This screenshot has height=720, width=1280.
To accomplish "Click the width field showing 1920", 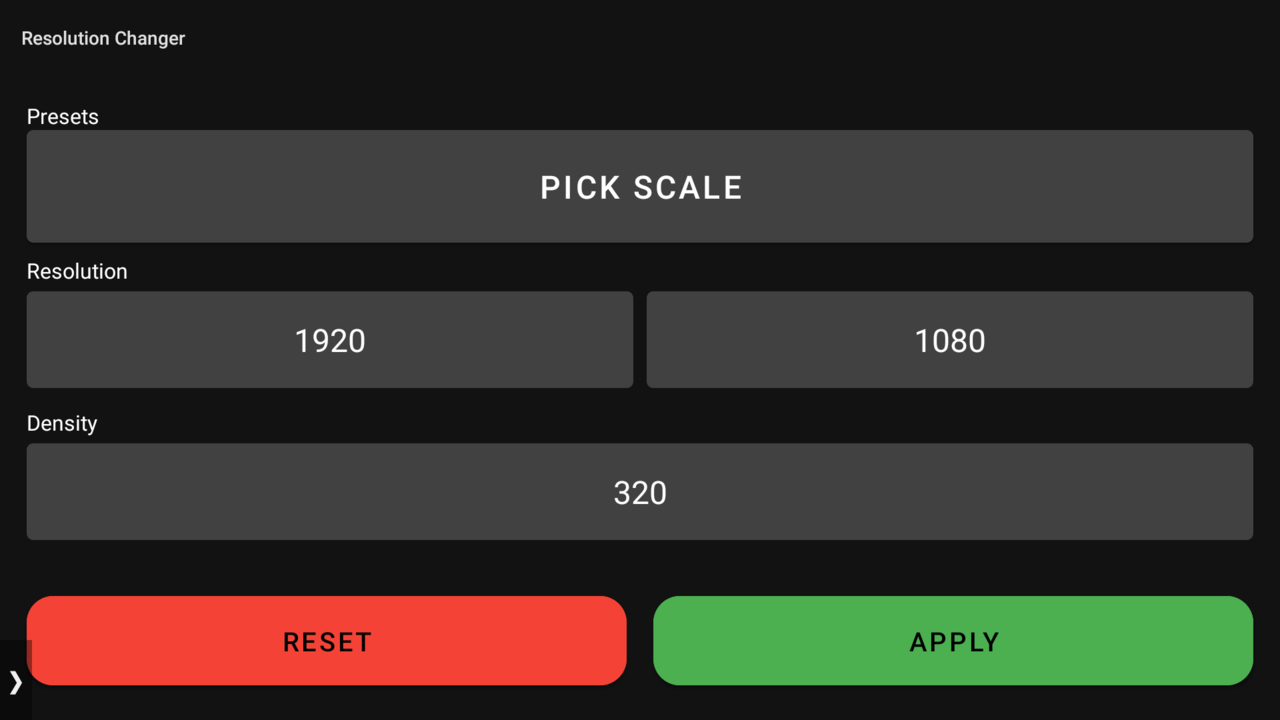I will point(330,341).
